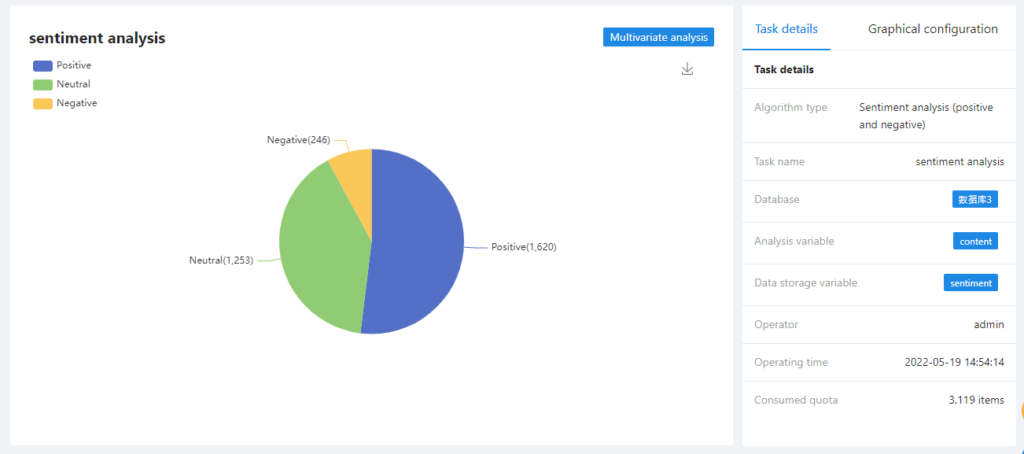Click the 数据库3 database tag

coord(975,199)
